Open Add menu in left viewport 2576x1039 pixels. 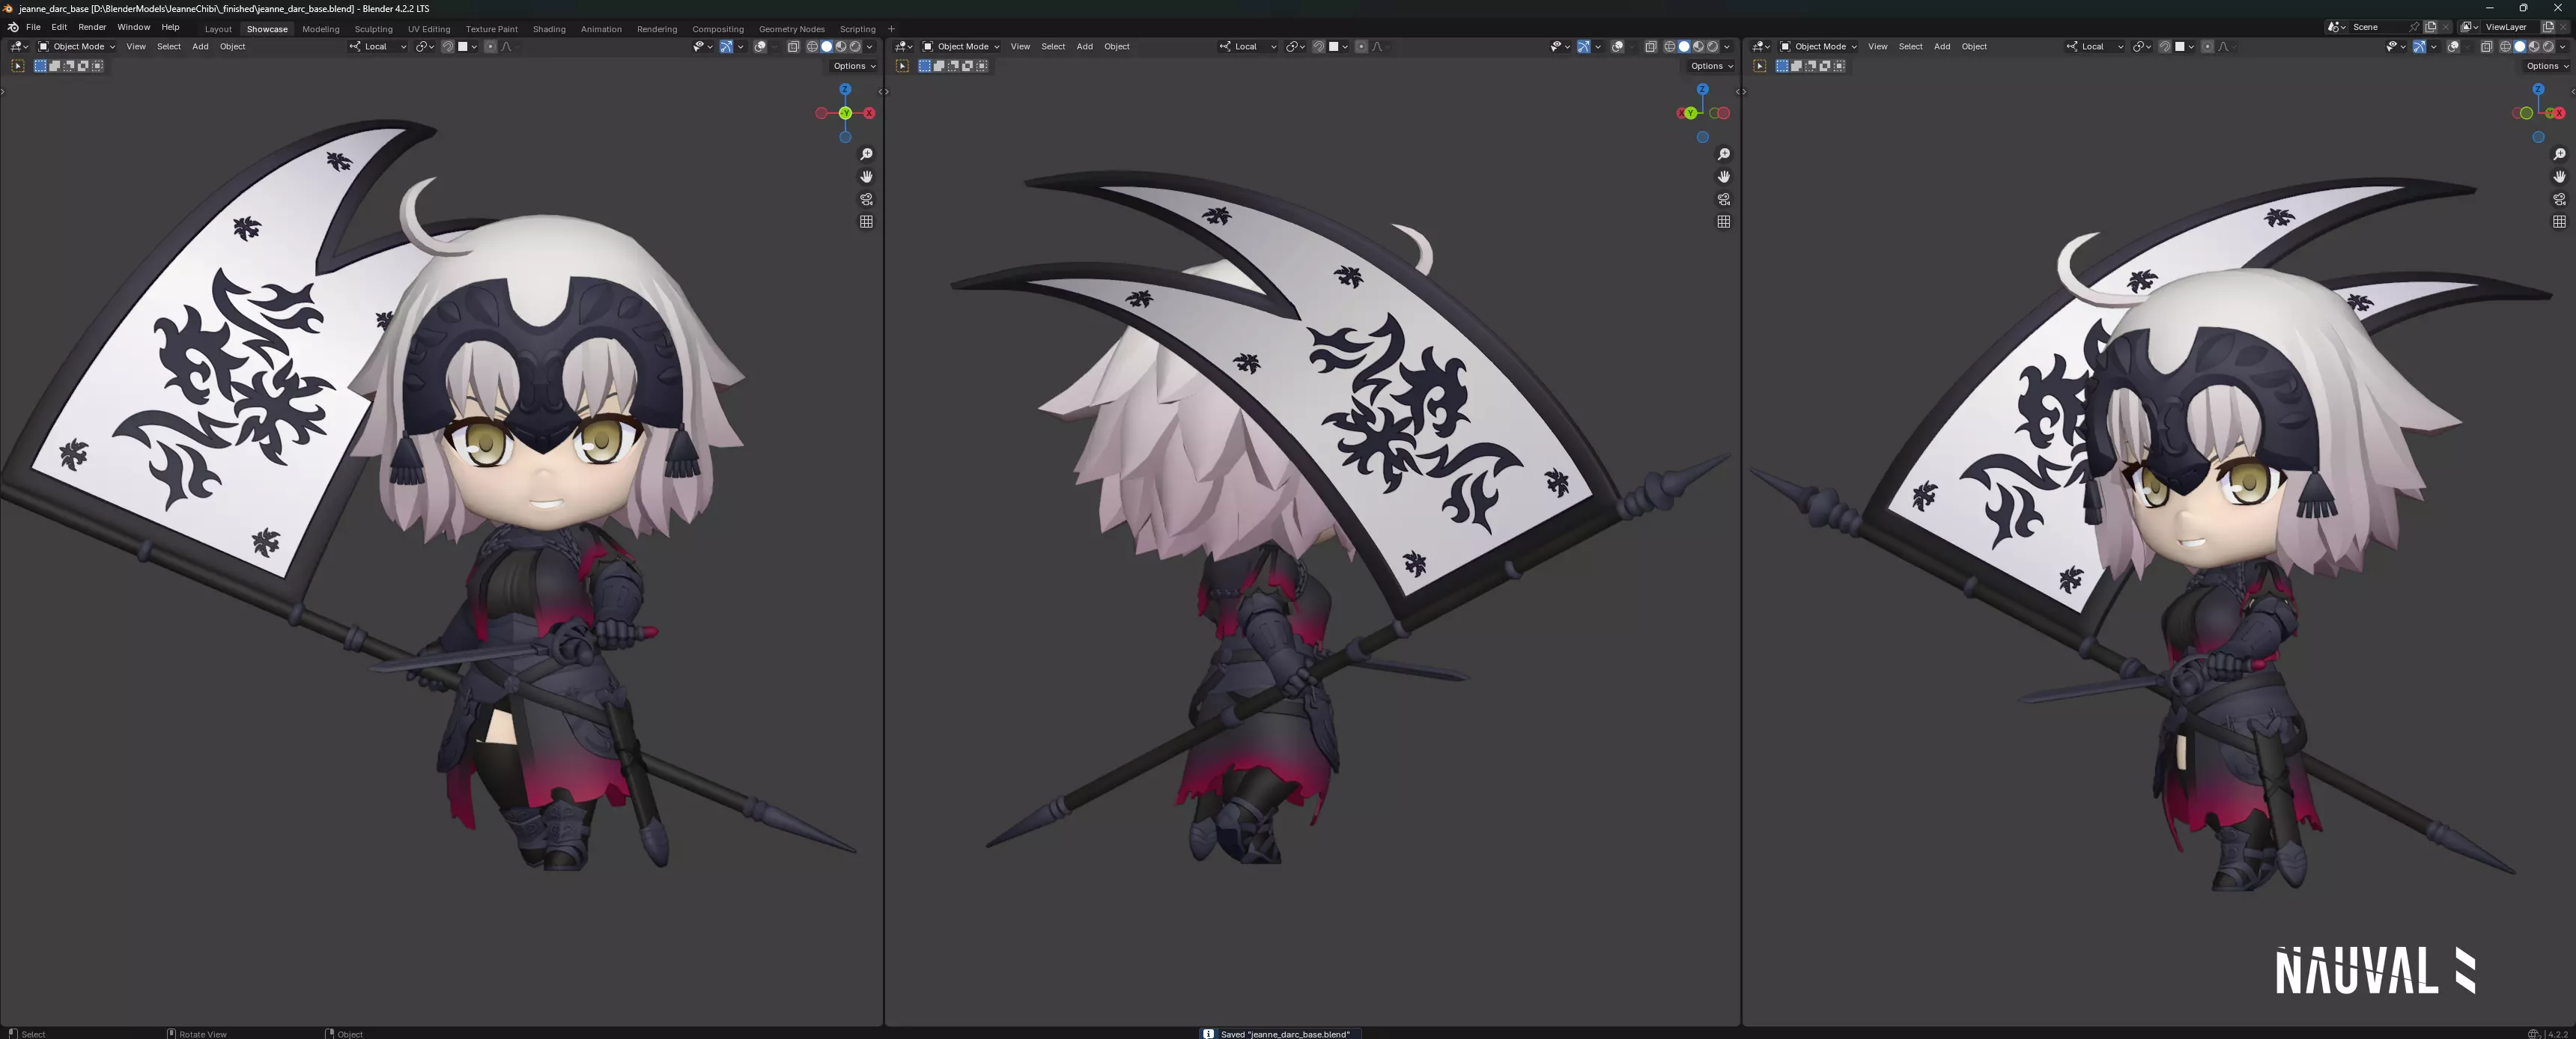[200, 47]
